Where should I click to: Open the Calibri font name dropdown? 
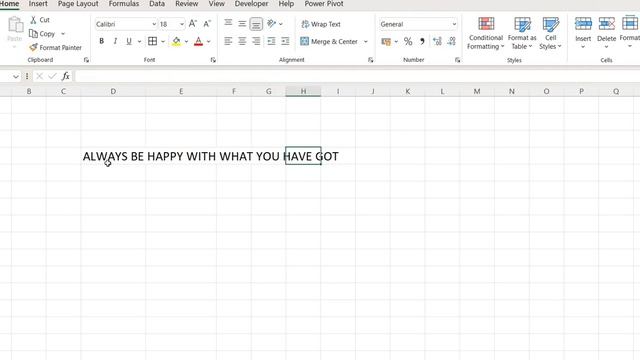154,24
